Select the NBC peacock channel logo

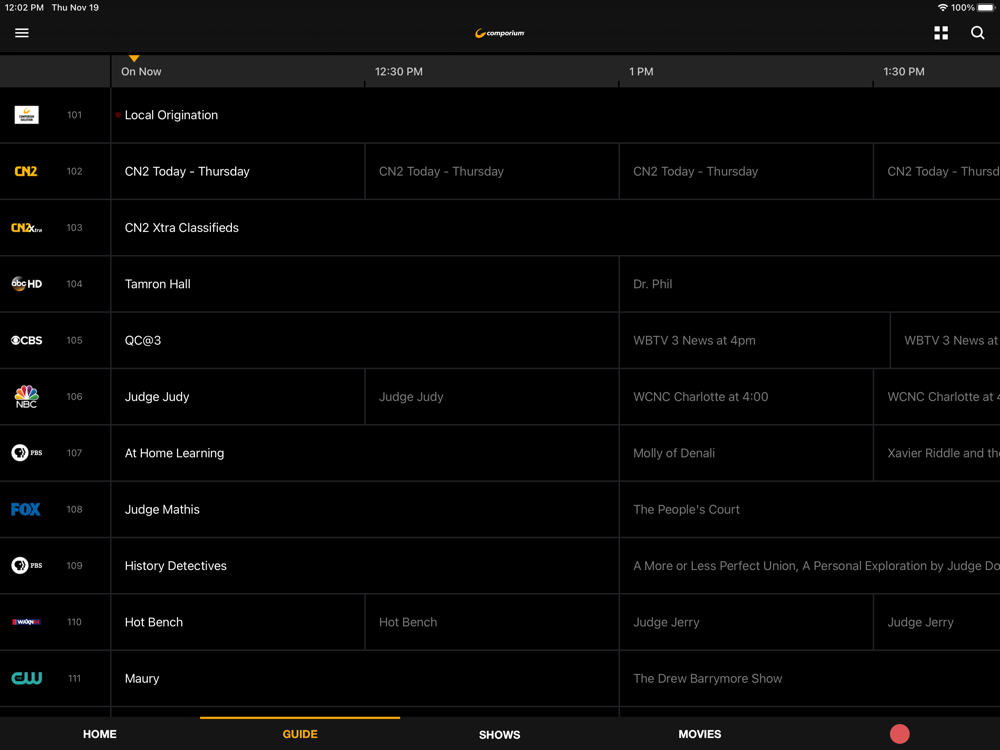click(26, 397)
